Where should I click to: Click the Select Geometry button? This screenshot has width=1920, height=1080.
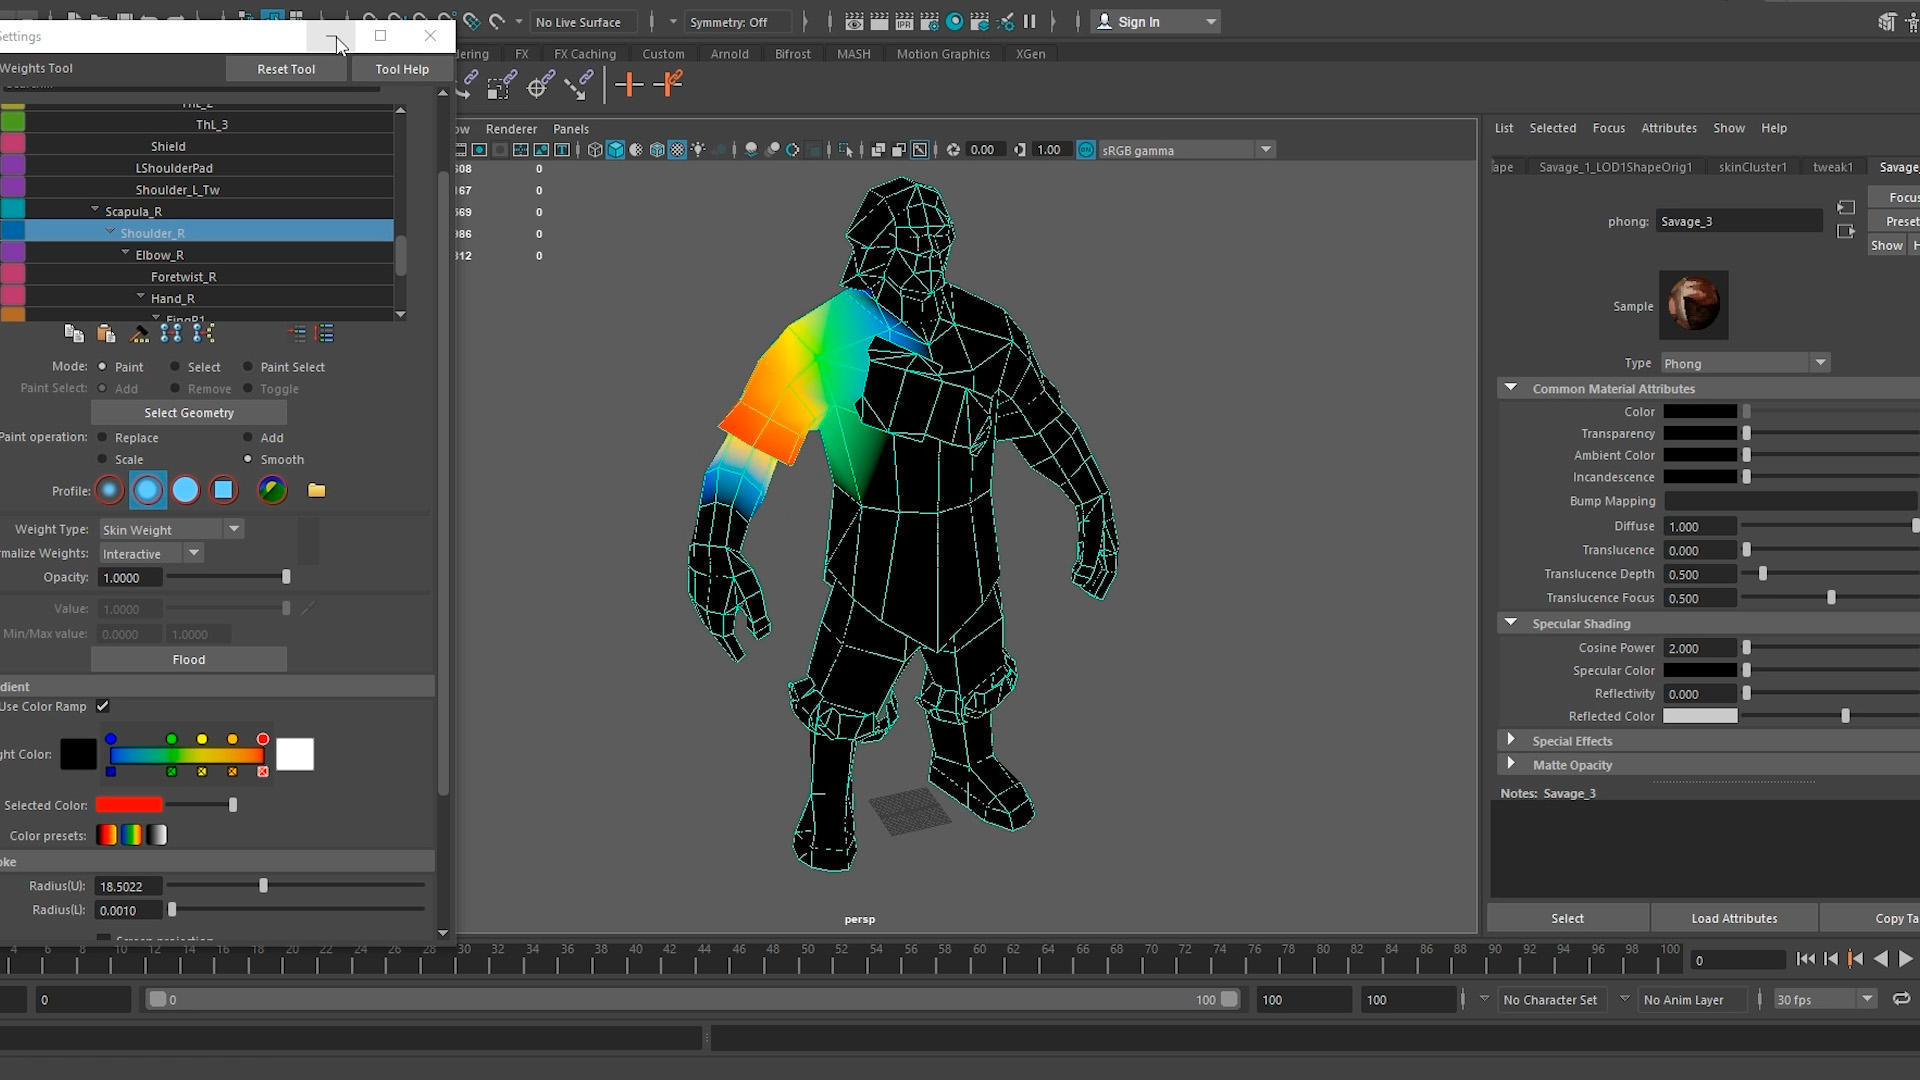[189, 412]
